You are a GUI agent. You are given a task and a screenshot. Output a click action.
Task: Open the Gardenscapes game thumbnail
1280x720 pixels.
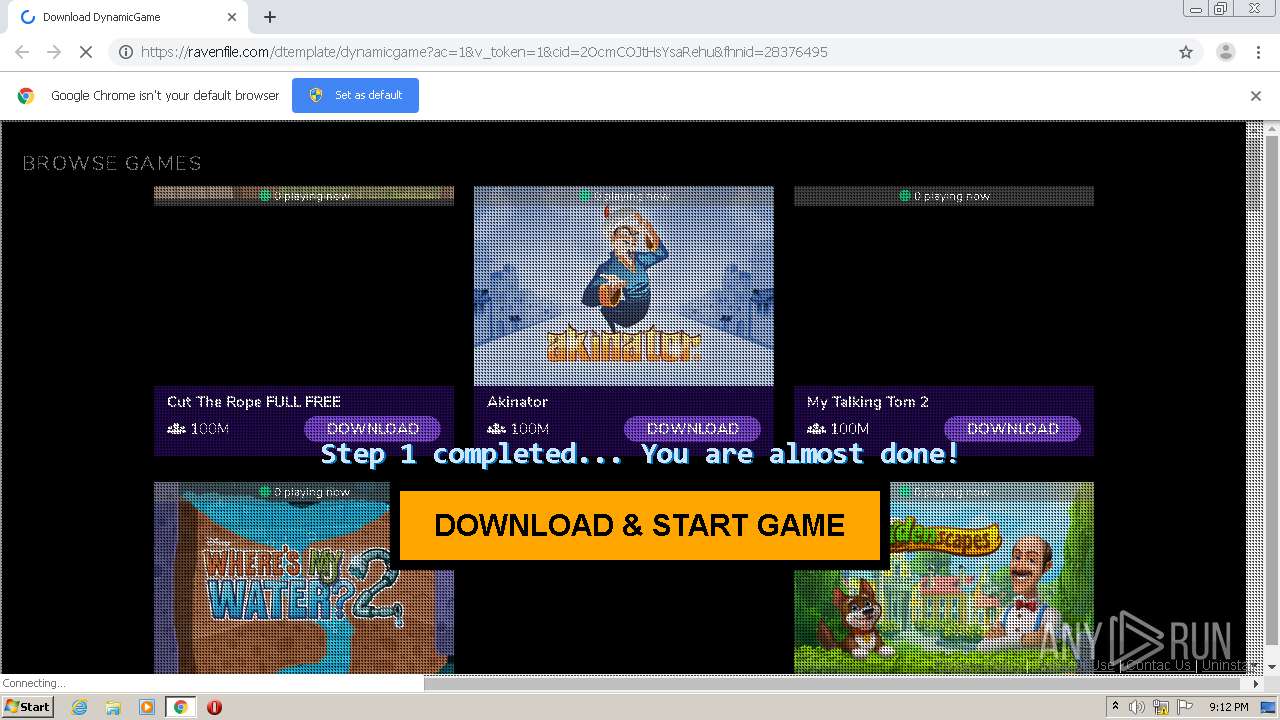point(944,578)
